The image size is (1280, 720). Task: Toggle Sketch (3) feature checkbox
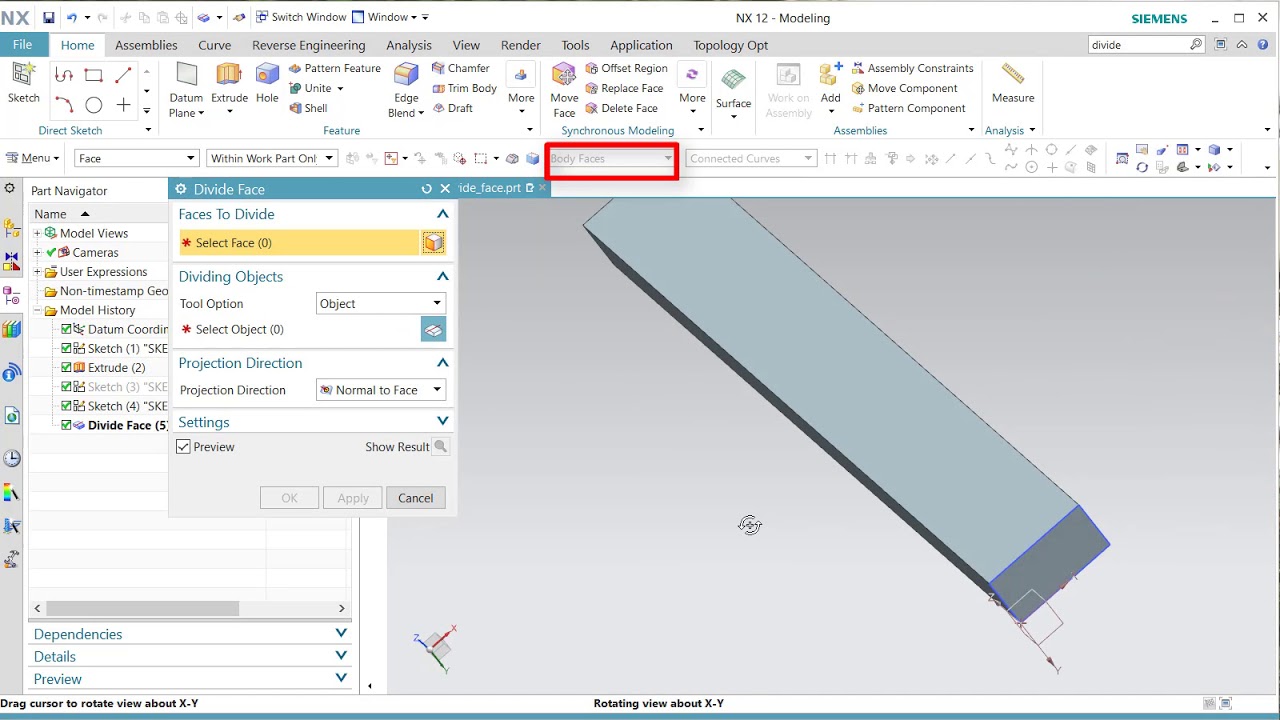coord(67,387)
